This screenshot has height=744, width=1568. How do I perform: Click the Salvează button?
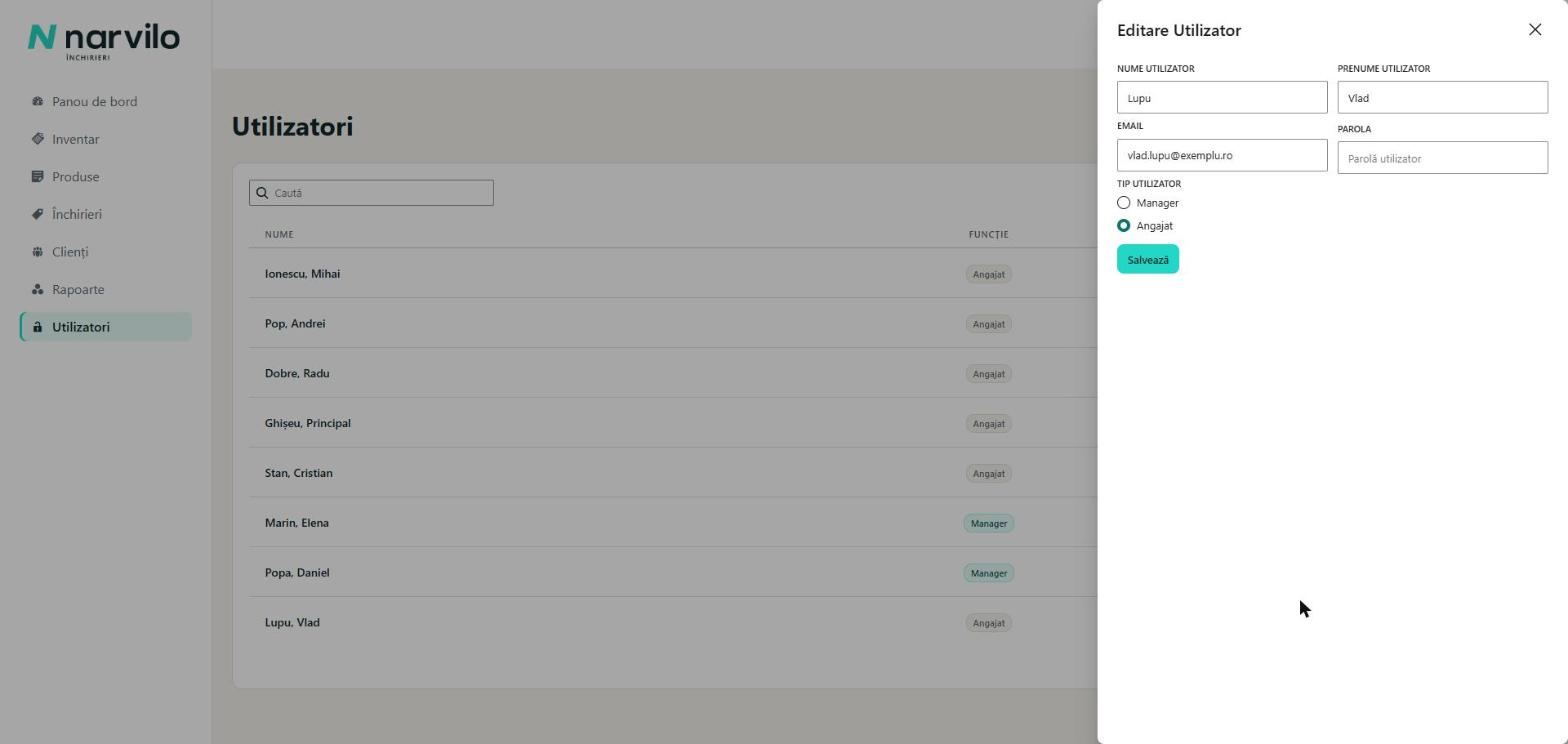(1148, 260)
